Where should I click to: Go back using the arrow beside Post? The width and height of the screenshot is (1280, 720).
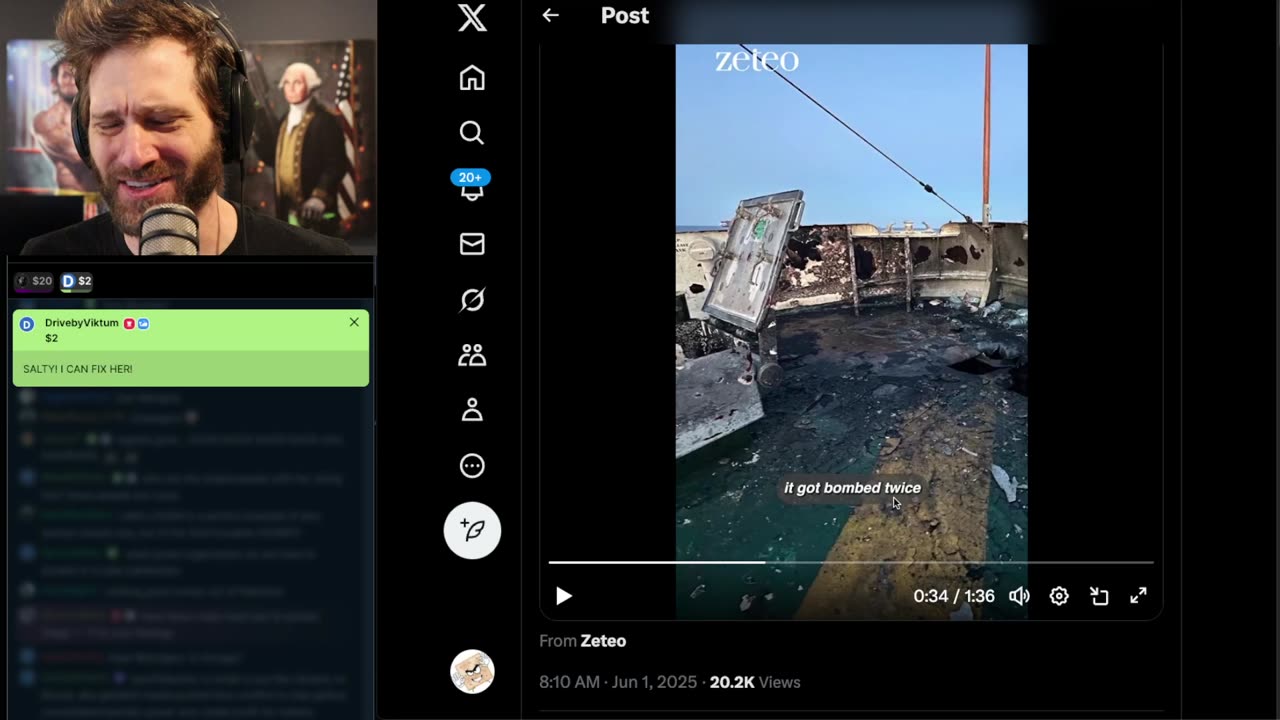coord(550,15)
